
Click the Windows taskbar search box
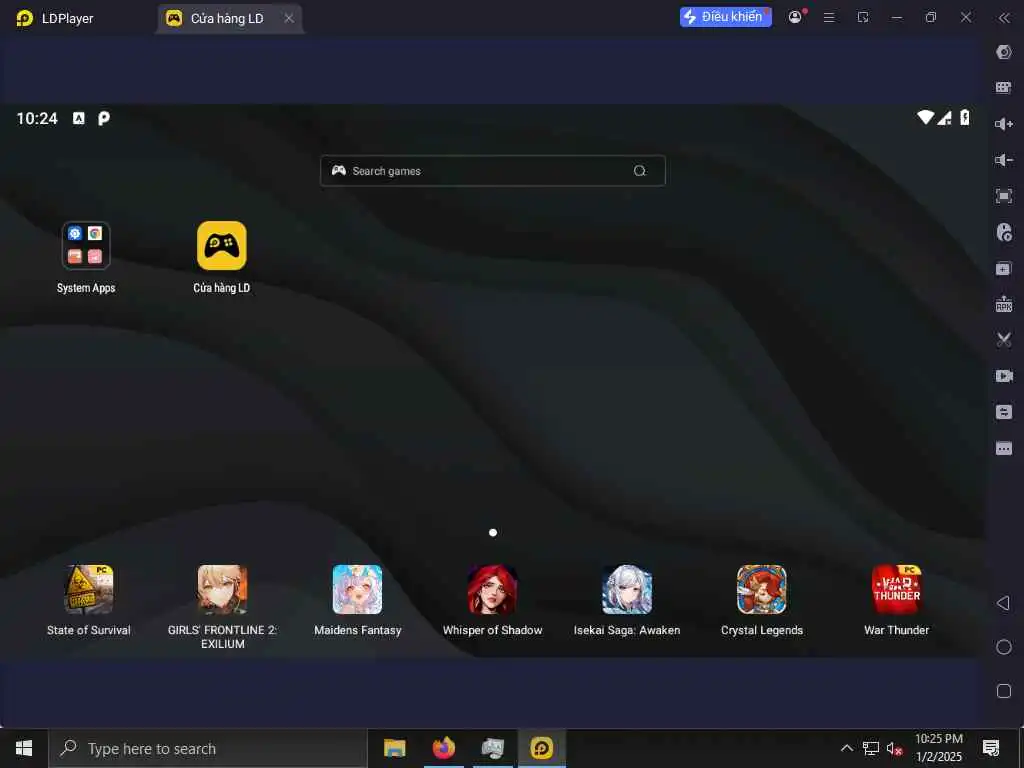[x=208, y=748]
